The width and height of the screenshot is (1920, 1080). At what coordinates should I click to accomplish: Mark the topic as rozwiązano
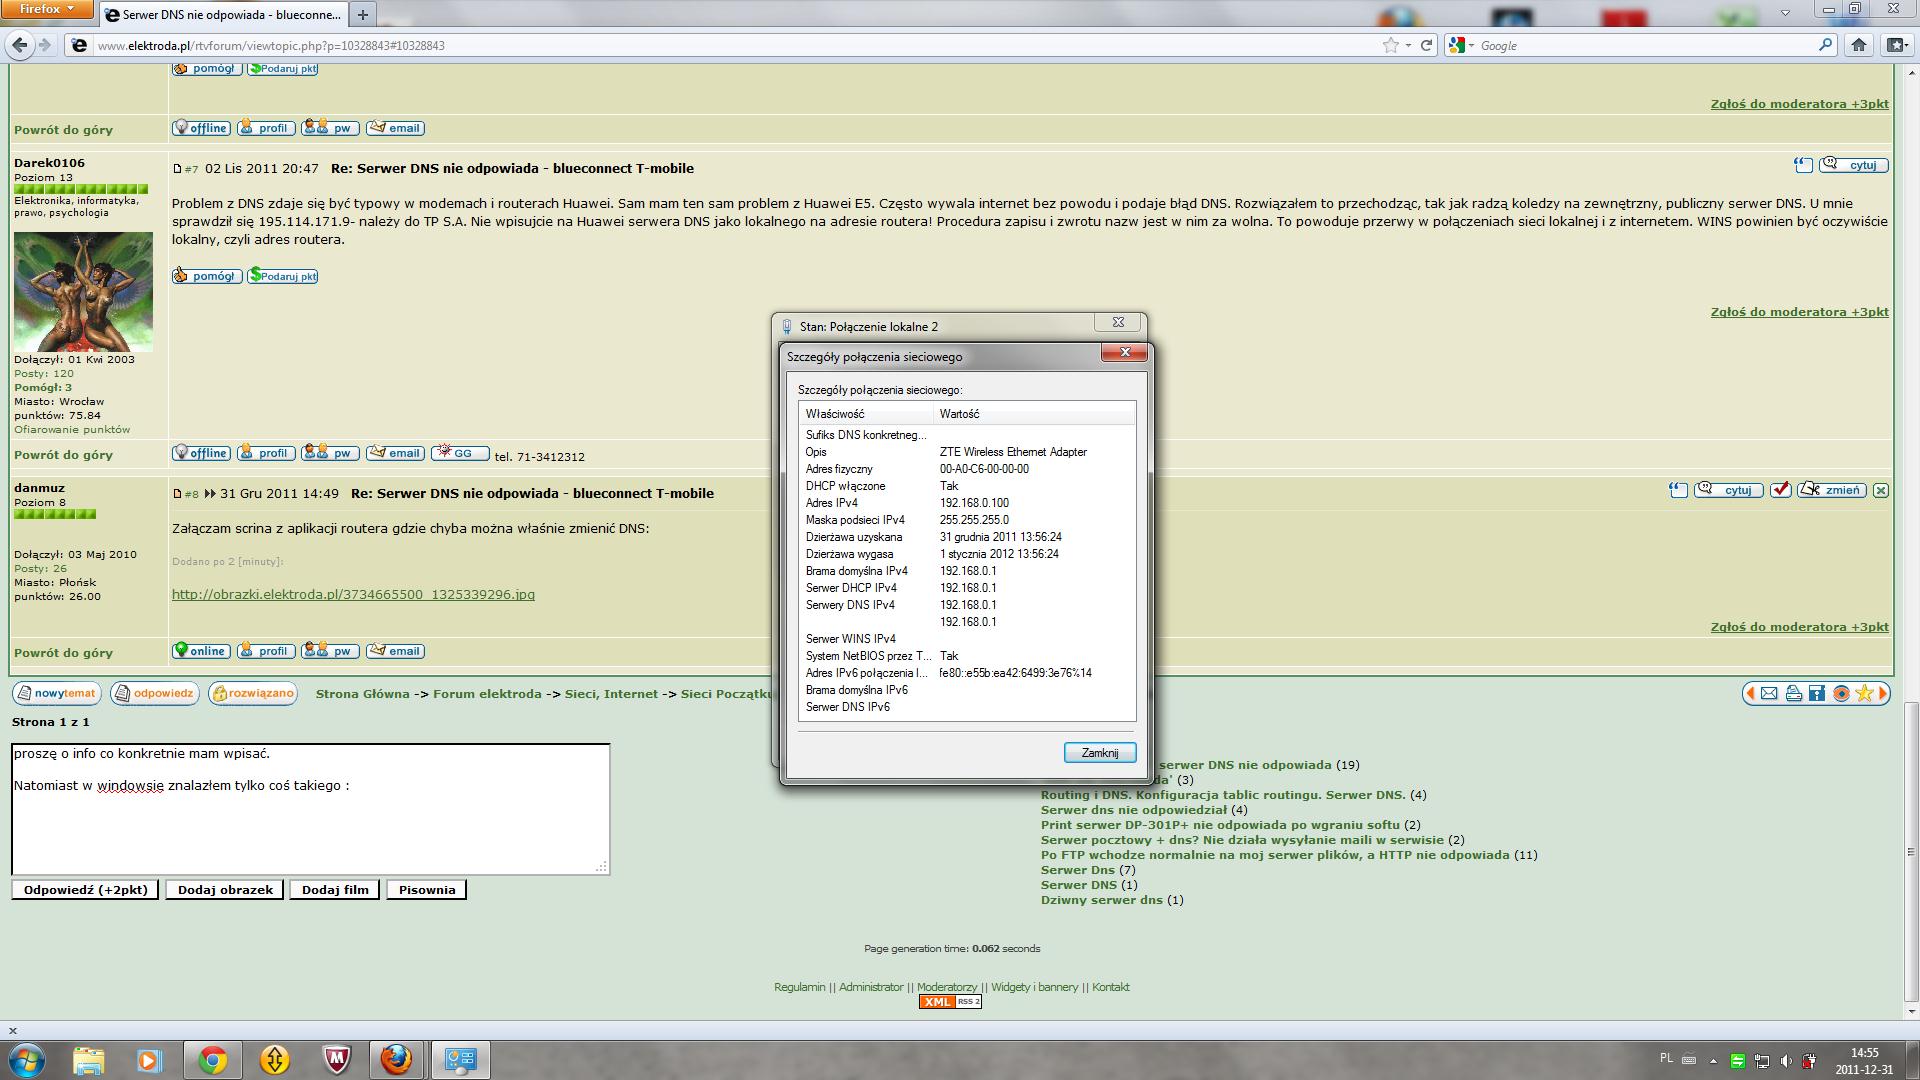point(253,693)
